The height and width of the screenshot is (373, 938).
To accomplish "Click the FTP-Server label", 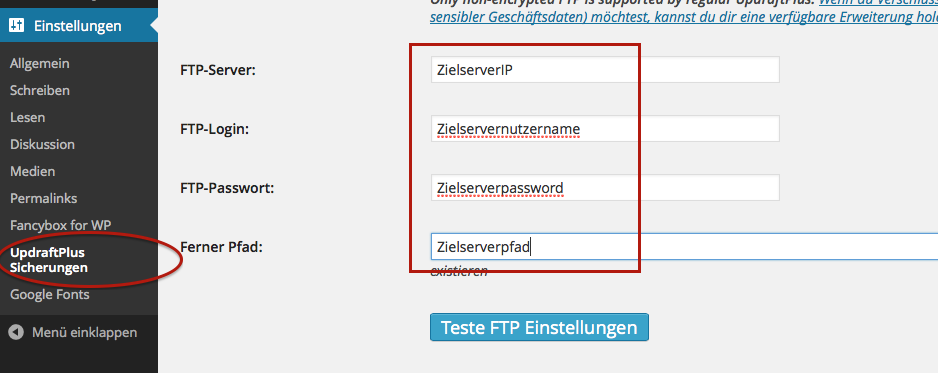I will 218,71.
